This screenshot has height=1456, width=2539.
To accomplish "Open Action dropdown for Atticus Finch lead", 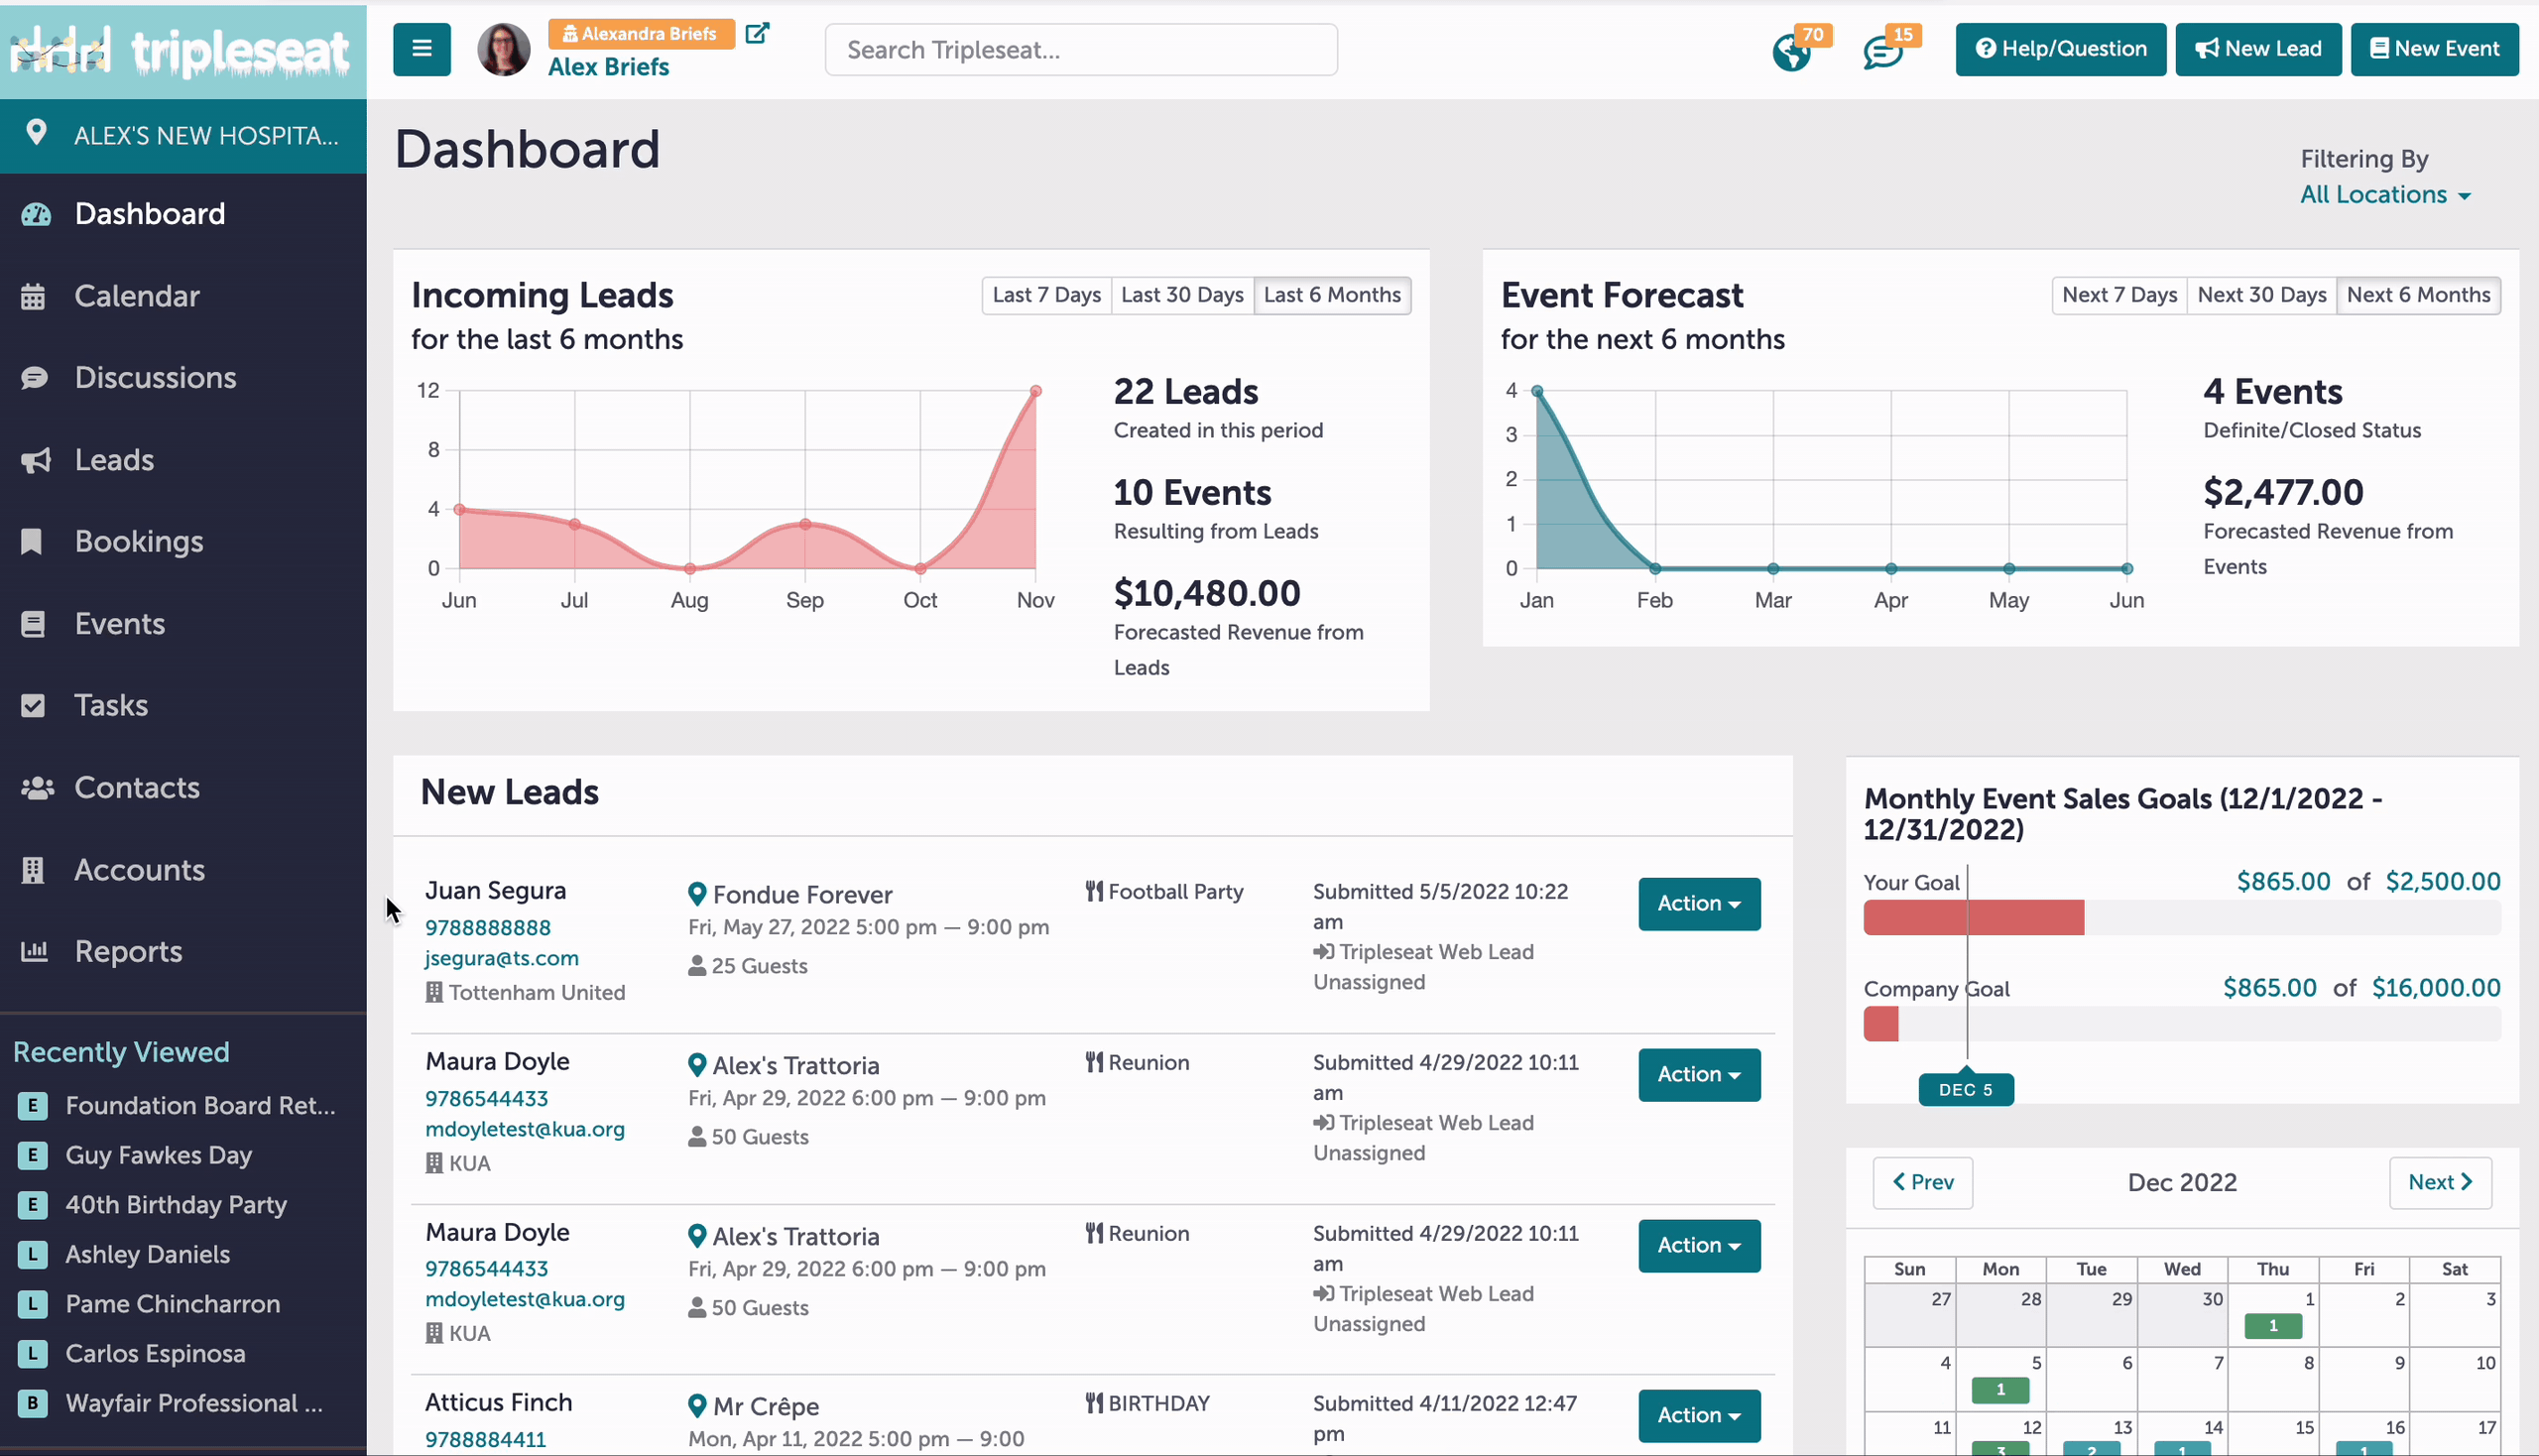I will click(x=1699, y=1415).
